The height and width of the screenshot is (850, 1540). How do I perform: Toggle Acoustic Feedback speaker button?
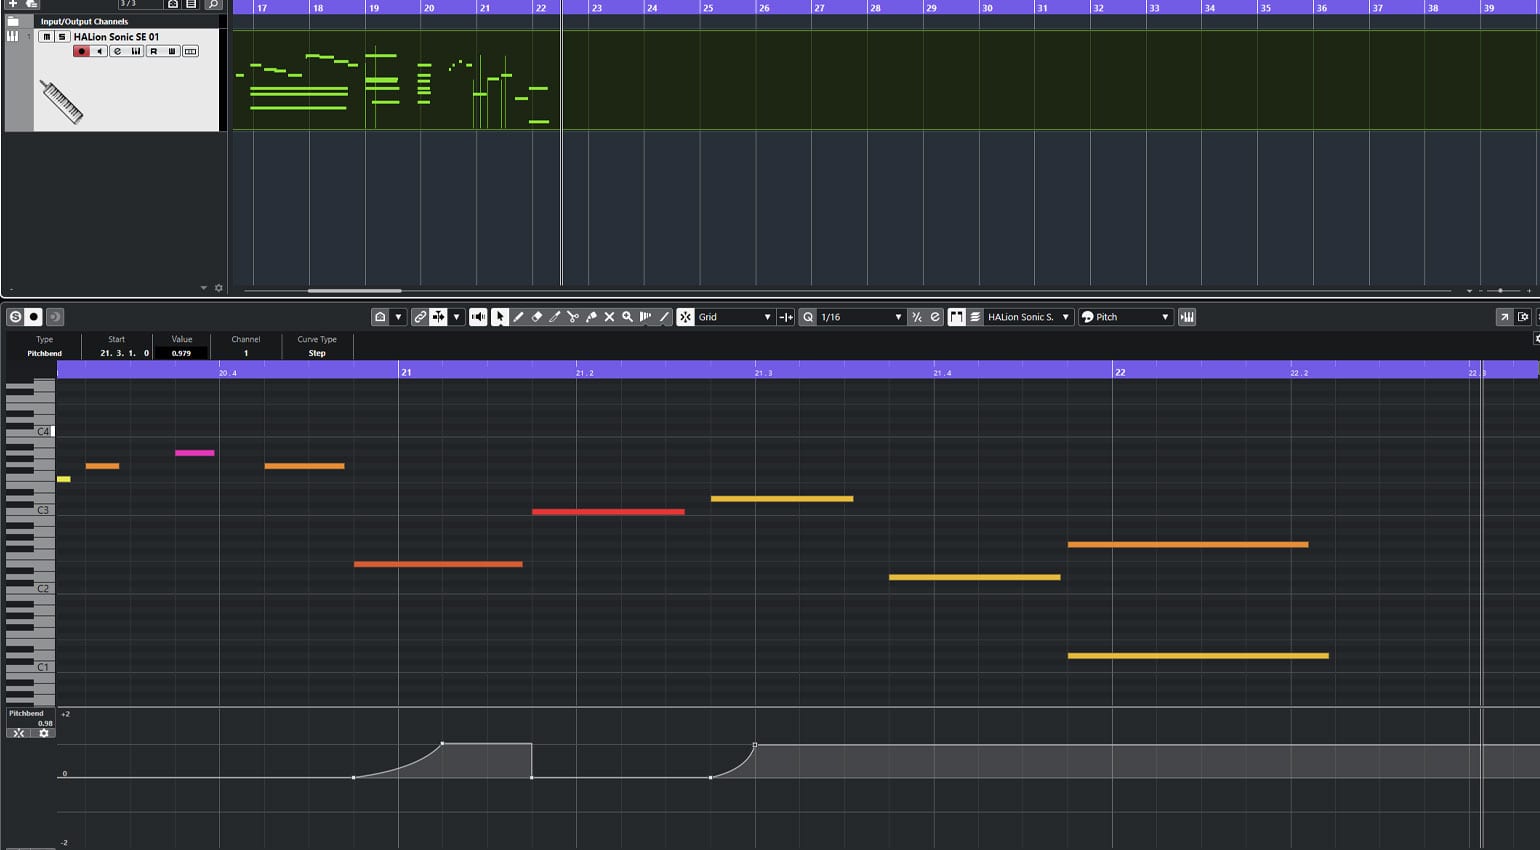[478, 317]
